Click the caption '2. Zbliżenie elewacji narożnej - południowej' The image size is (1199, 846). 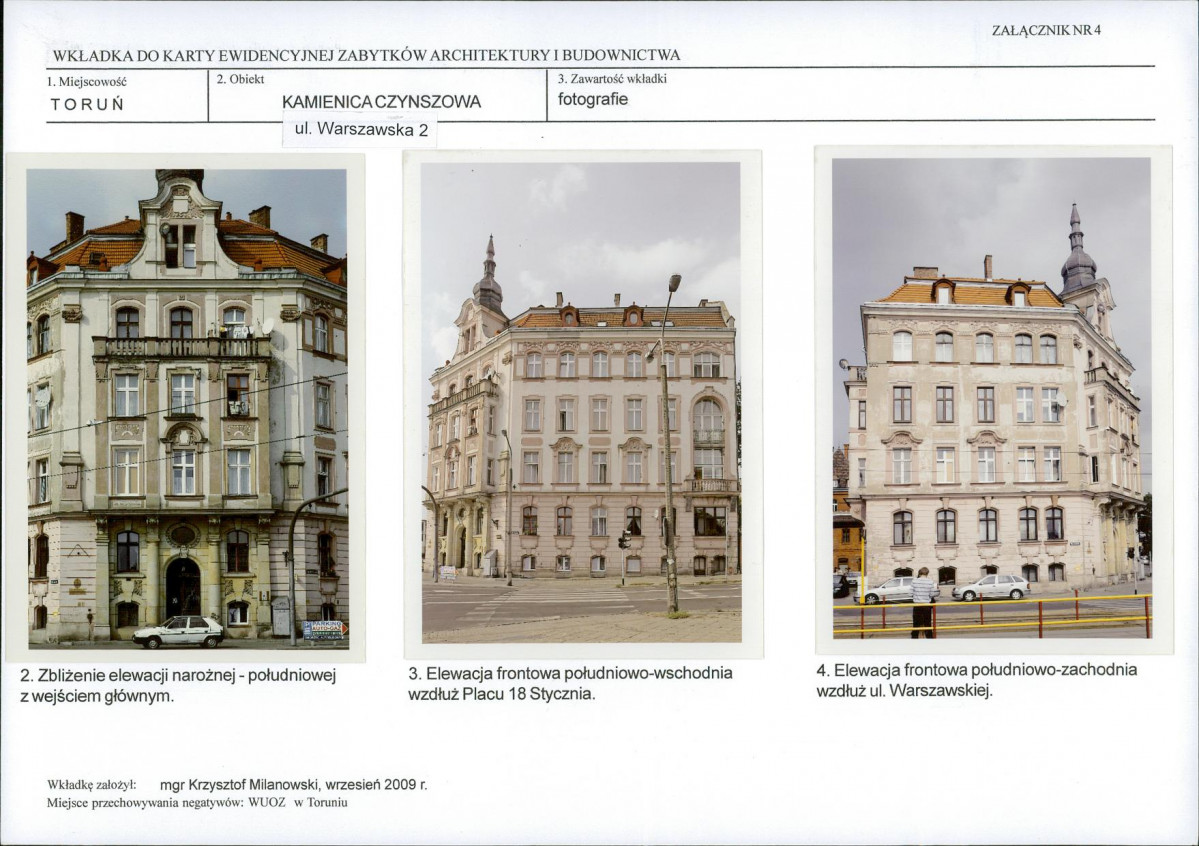pos(178,675)
